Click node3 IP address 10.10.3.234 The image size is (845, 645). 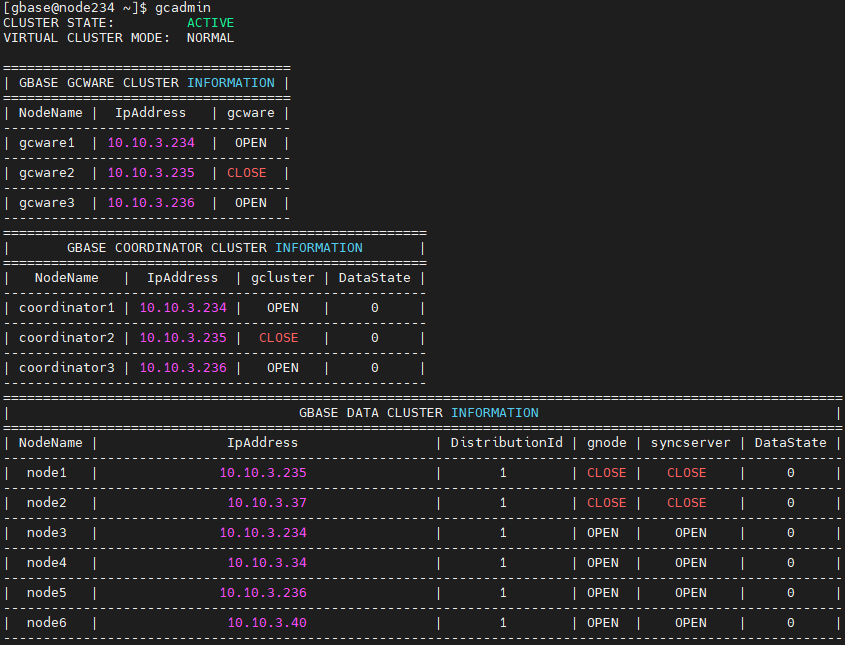(x=263, y=533)
